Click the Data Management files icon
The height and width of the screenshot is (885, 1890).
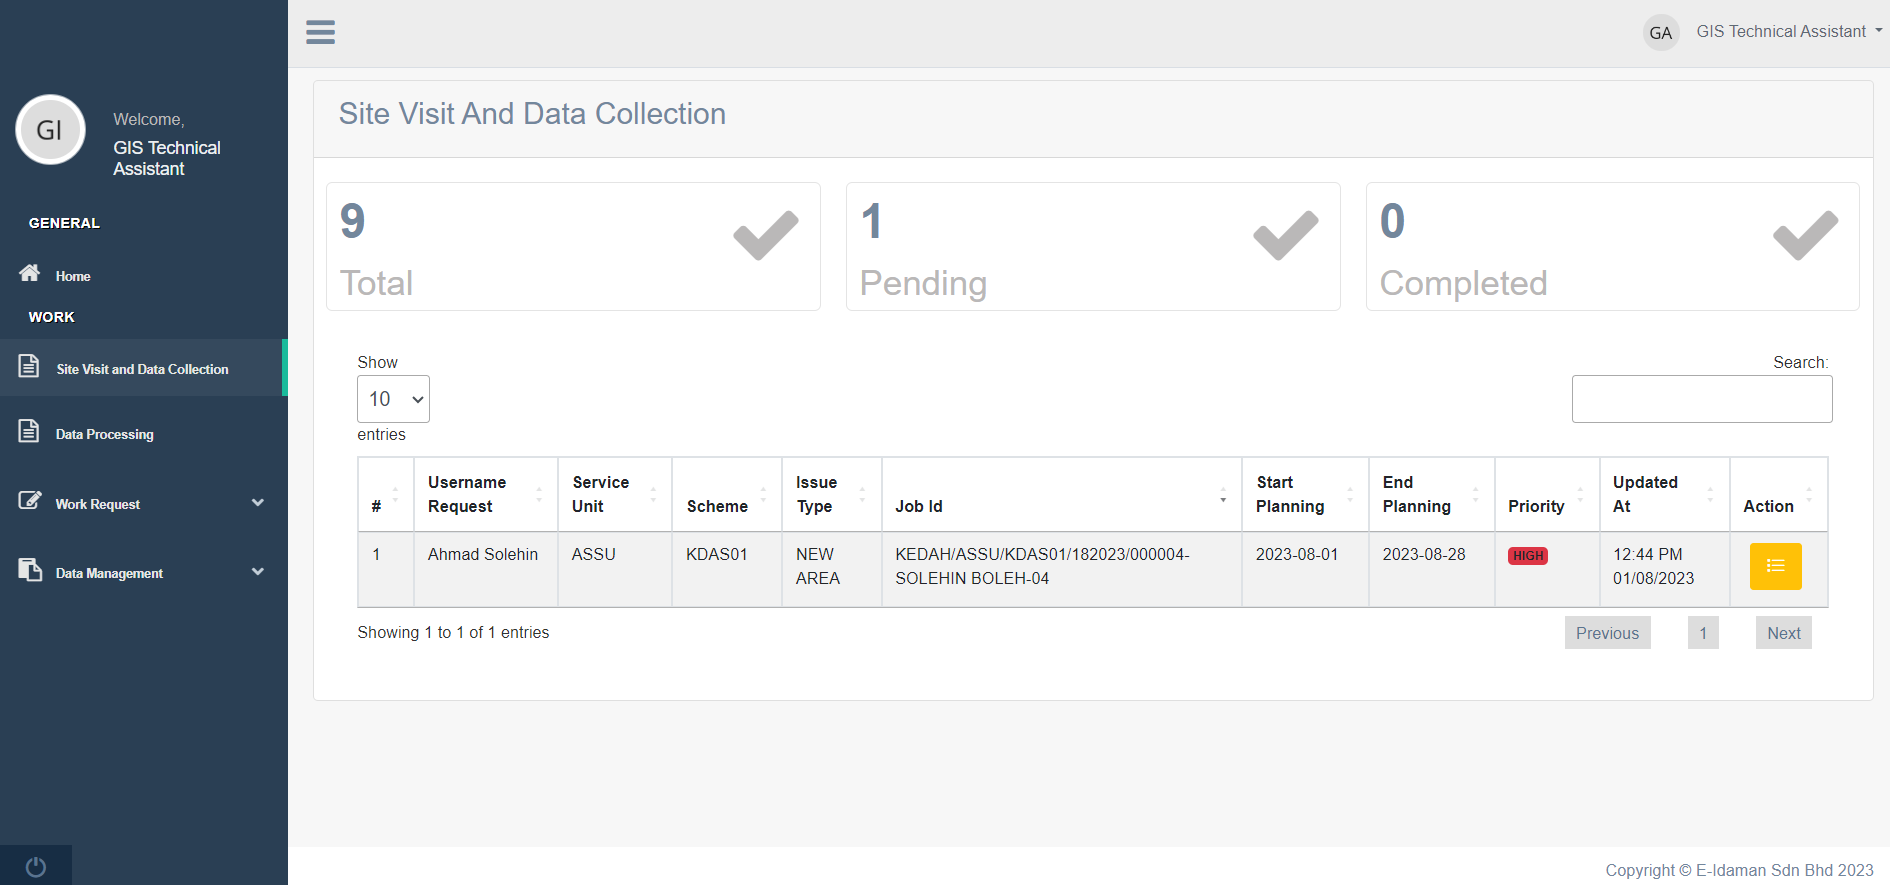30,570
